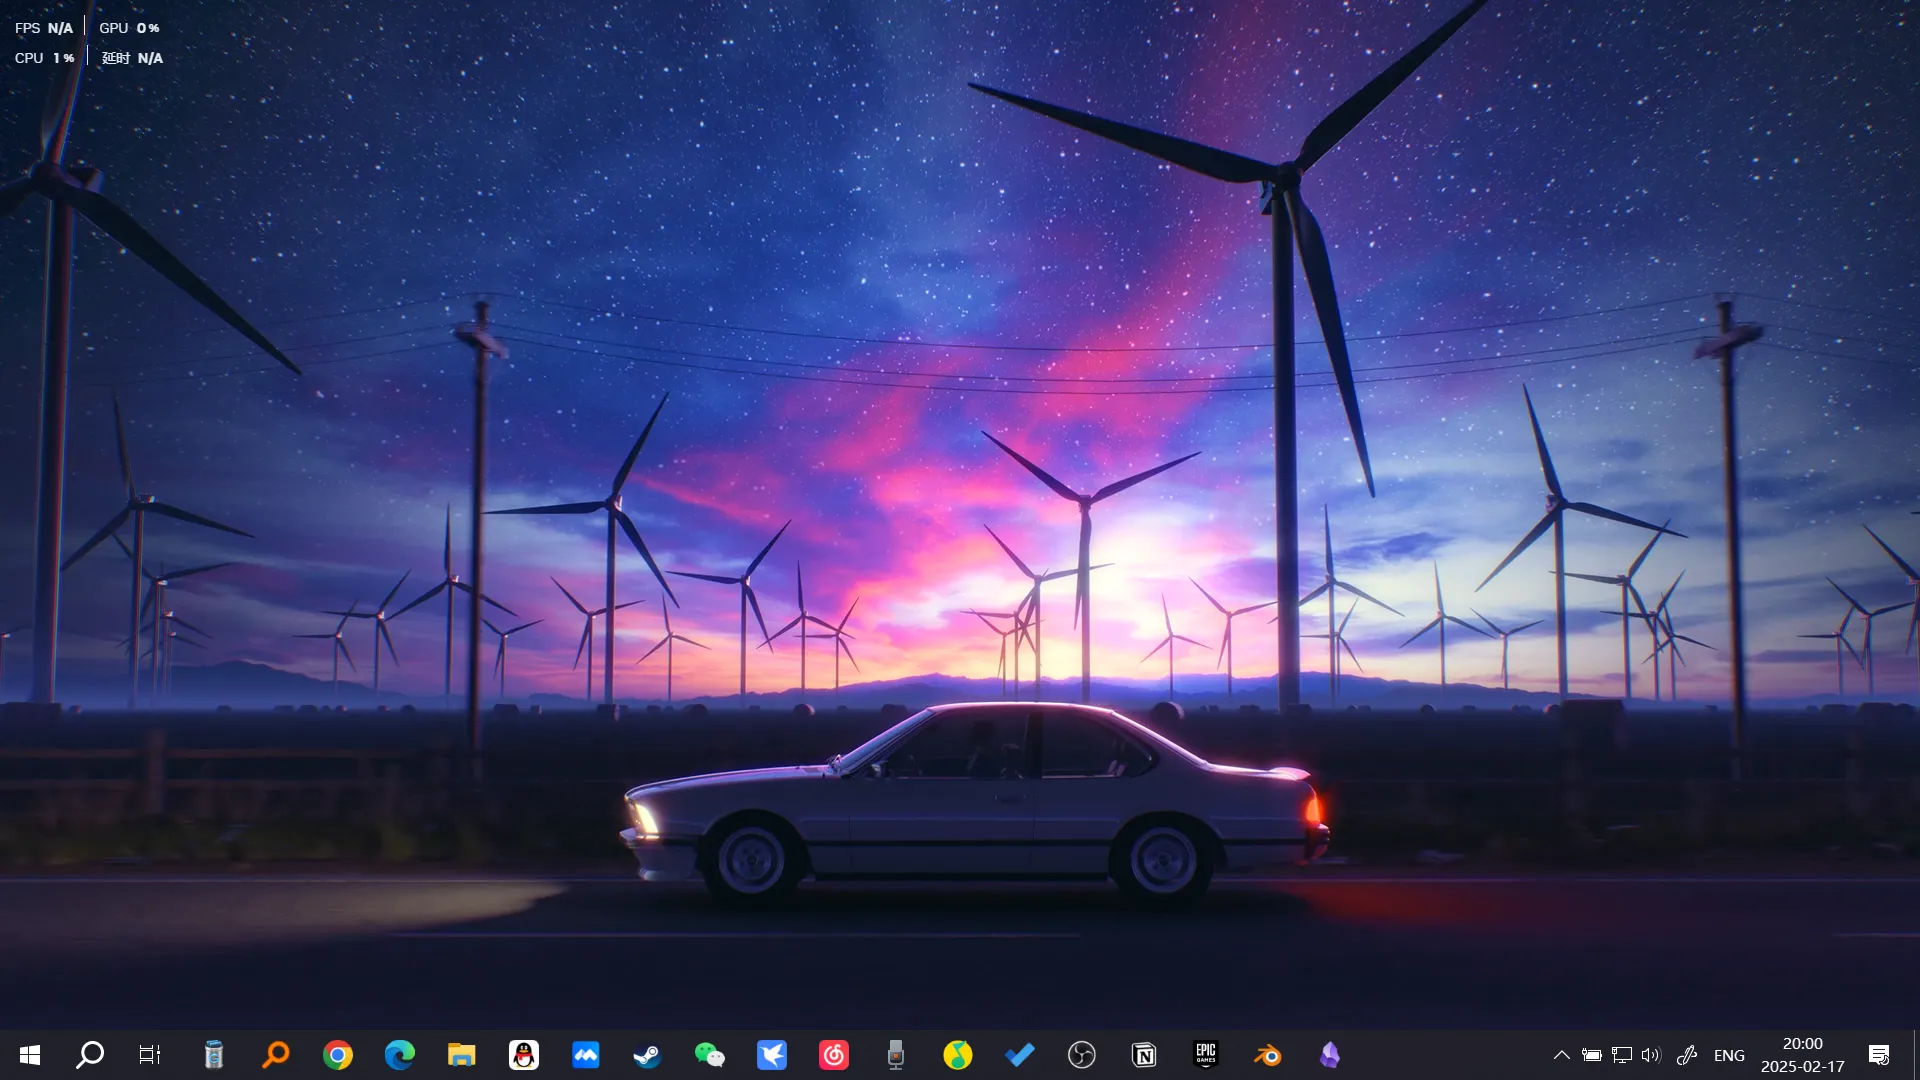The height and width of the screenshot is (1080, 1920).
Task: Open the Windows Start menu
Action: (30, 1055)
